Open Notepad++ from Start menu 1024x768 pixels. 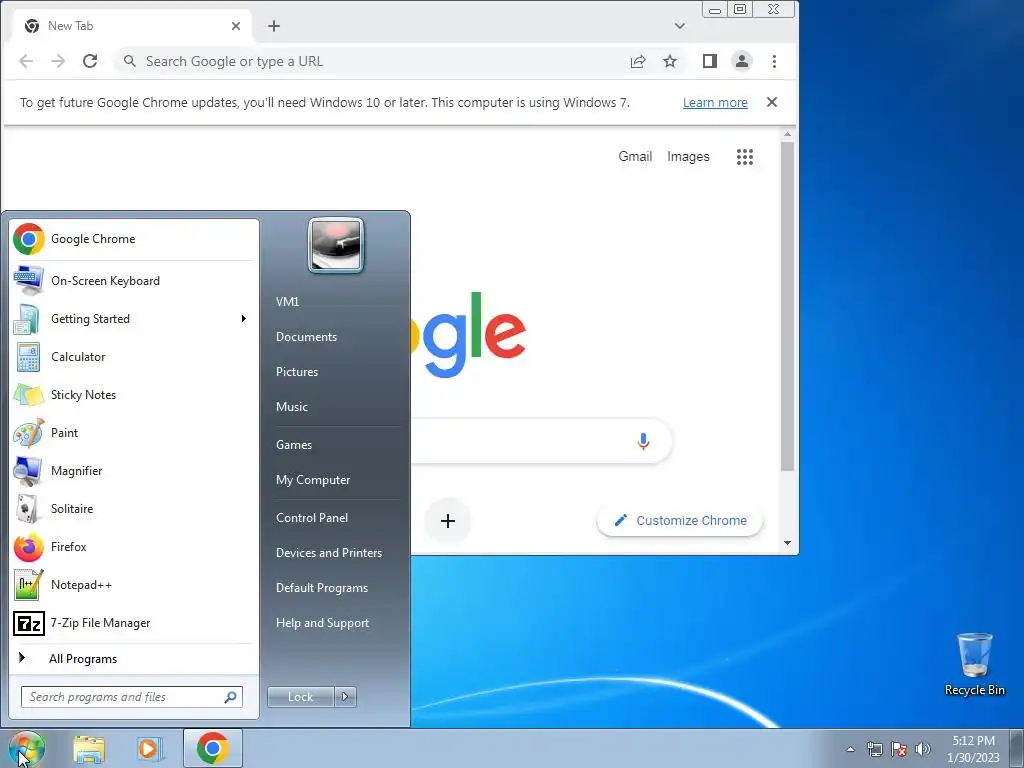point(133,584)
